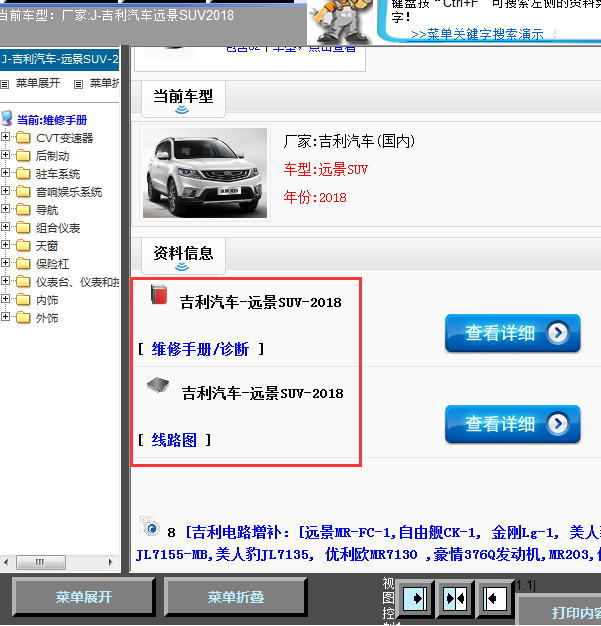
Task: Click the 当前车型 section header
Action: (x=183, y=99)
